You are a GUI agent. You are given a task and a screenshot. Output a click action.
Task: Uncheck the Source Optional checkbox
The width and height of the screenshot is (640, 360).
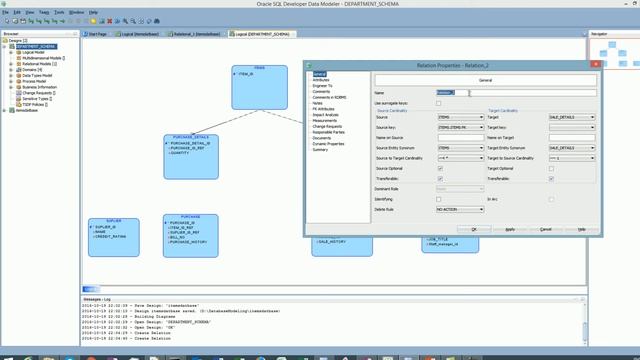440,168
